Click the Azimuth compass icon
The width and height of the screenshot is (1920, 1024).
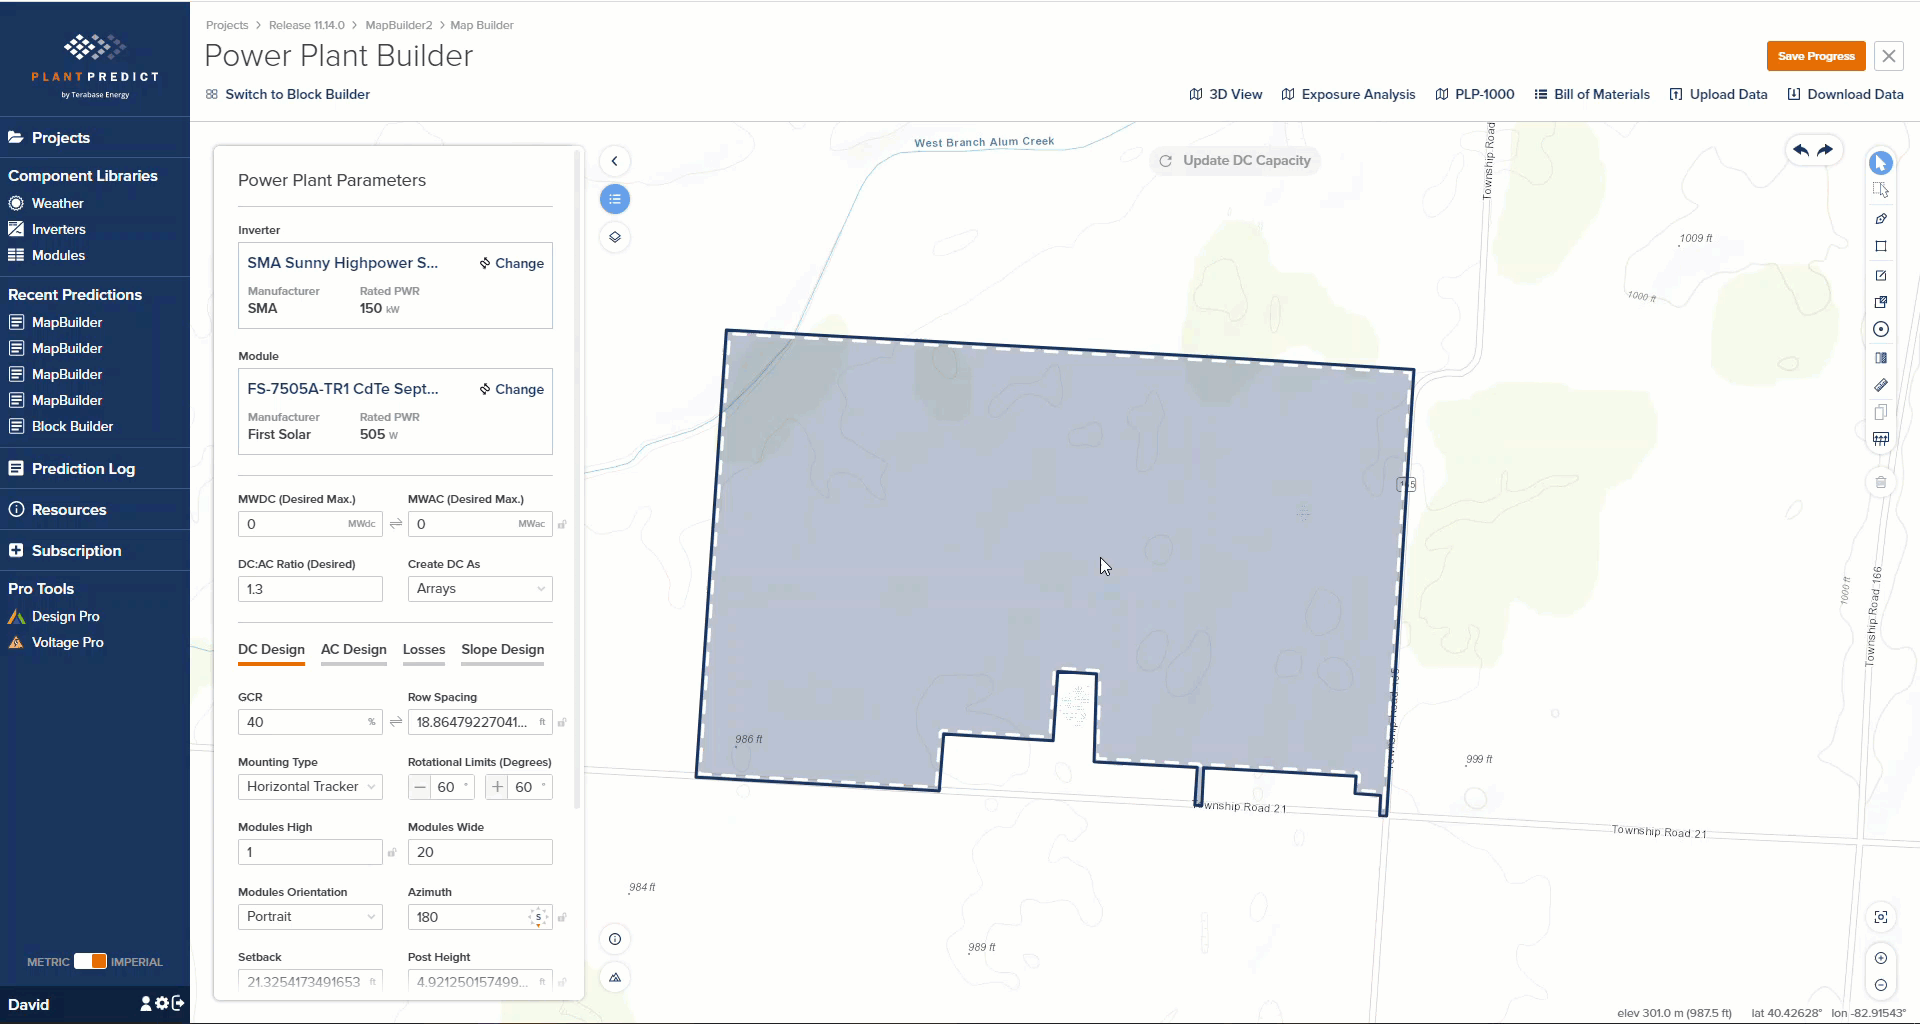(538, 917)
